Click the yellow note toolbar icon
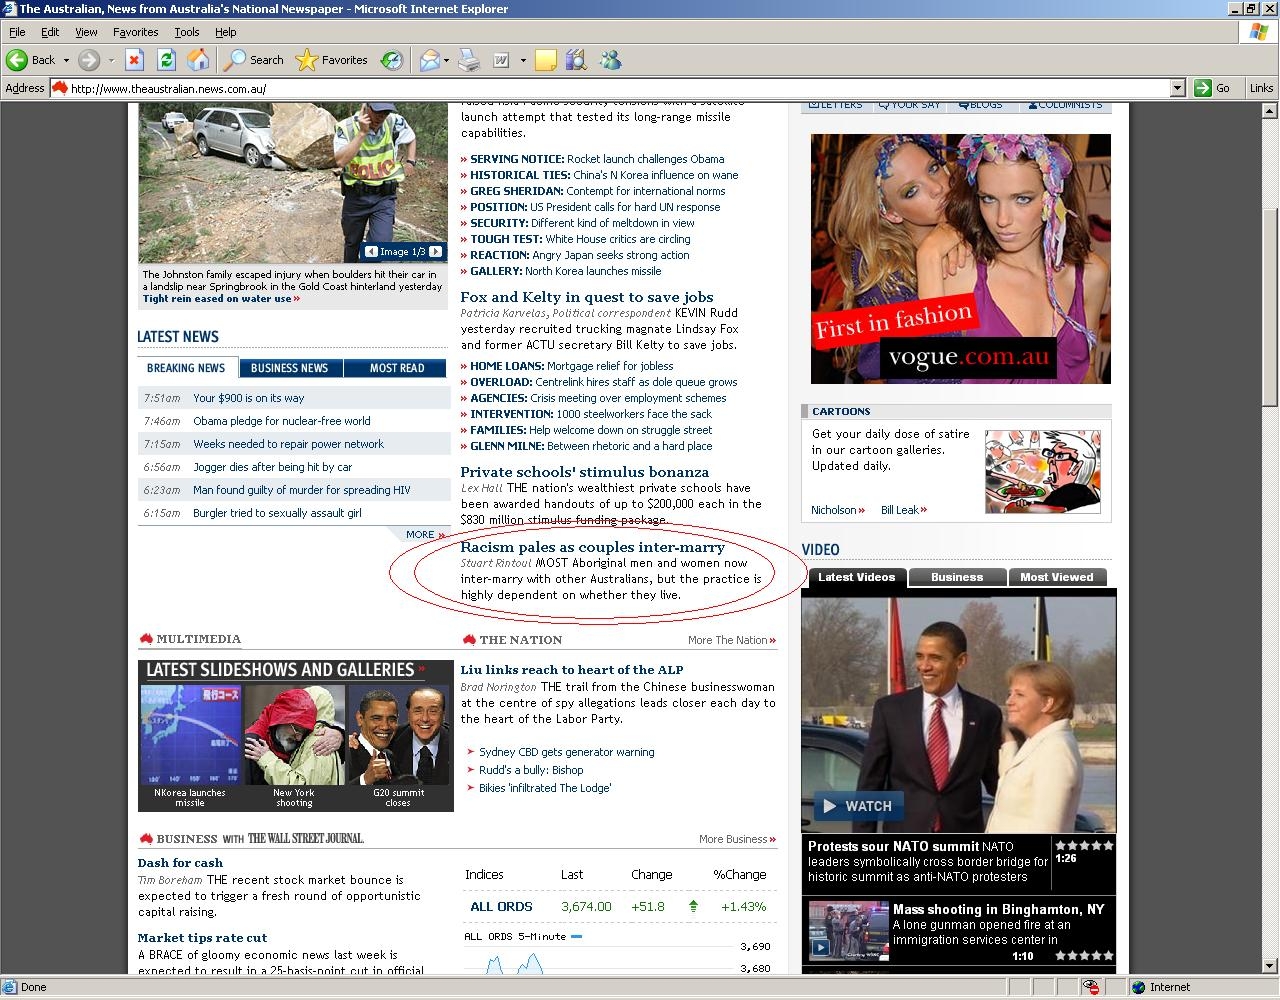Screen dimensions: 1280x1000 click(x=546, y=60)
